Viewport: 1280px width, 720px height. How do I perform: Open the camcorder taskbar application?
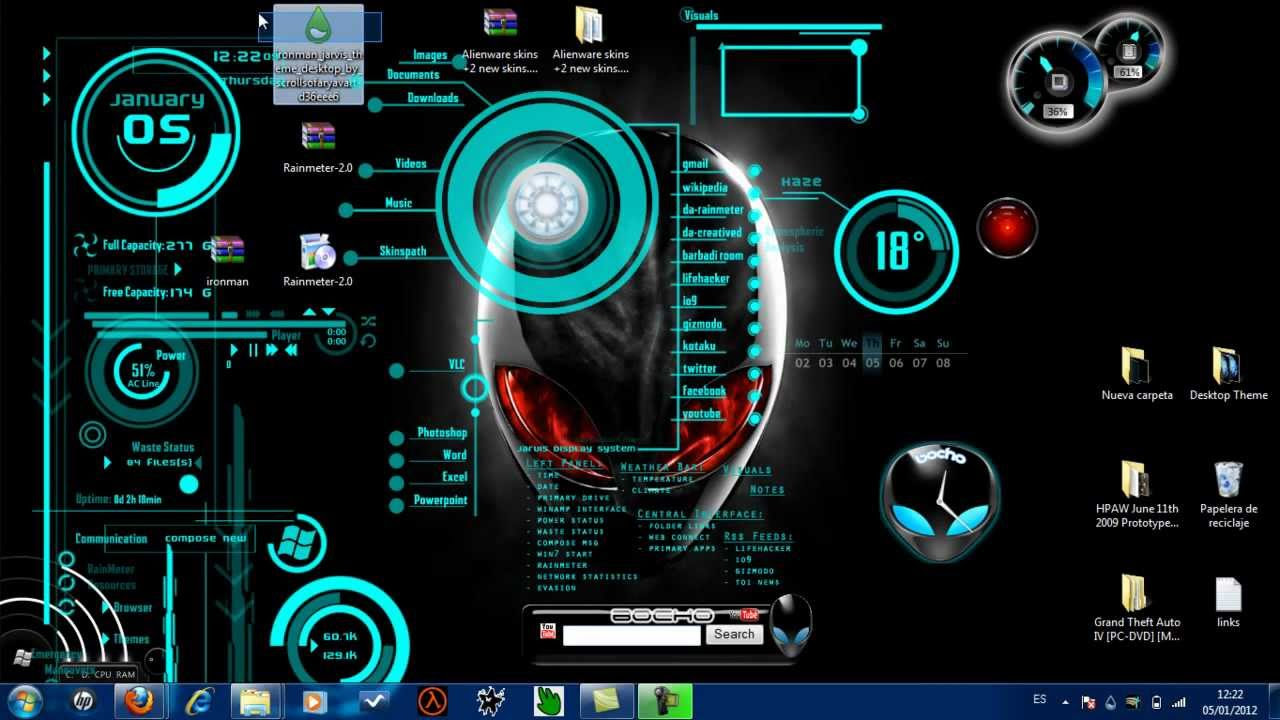coord(665,702)
